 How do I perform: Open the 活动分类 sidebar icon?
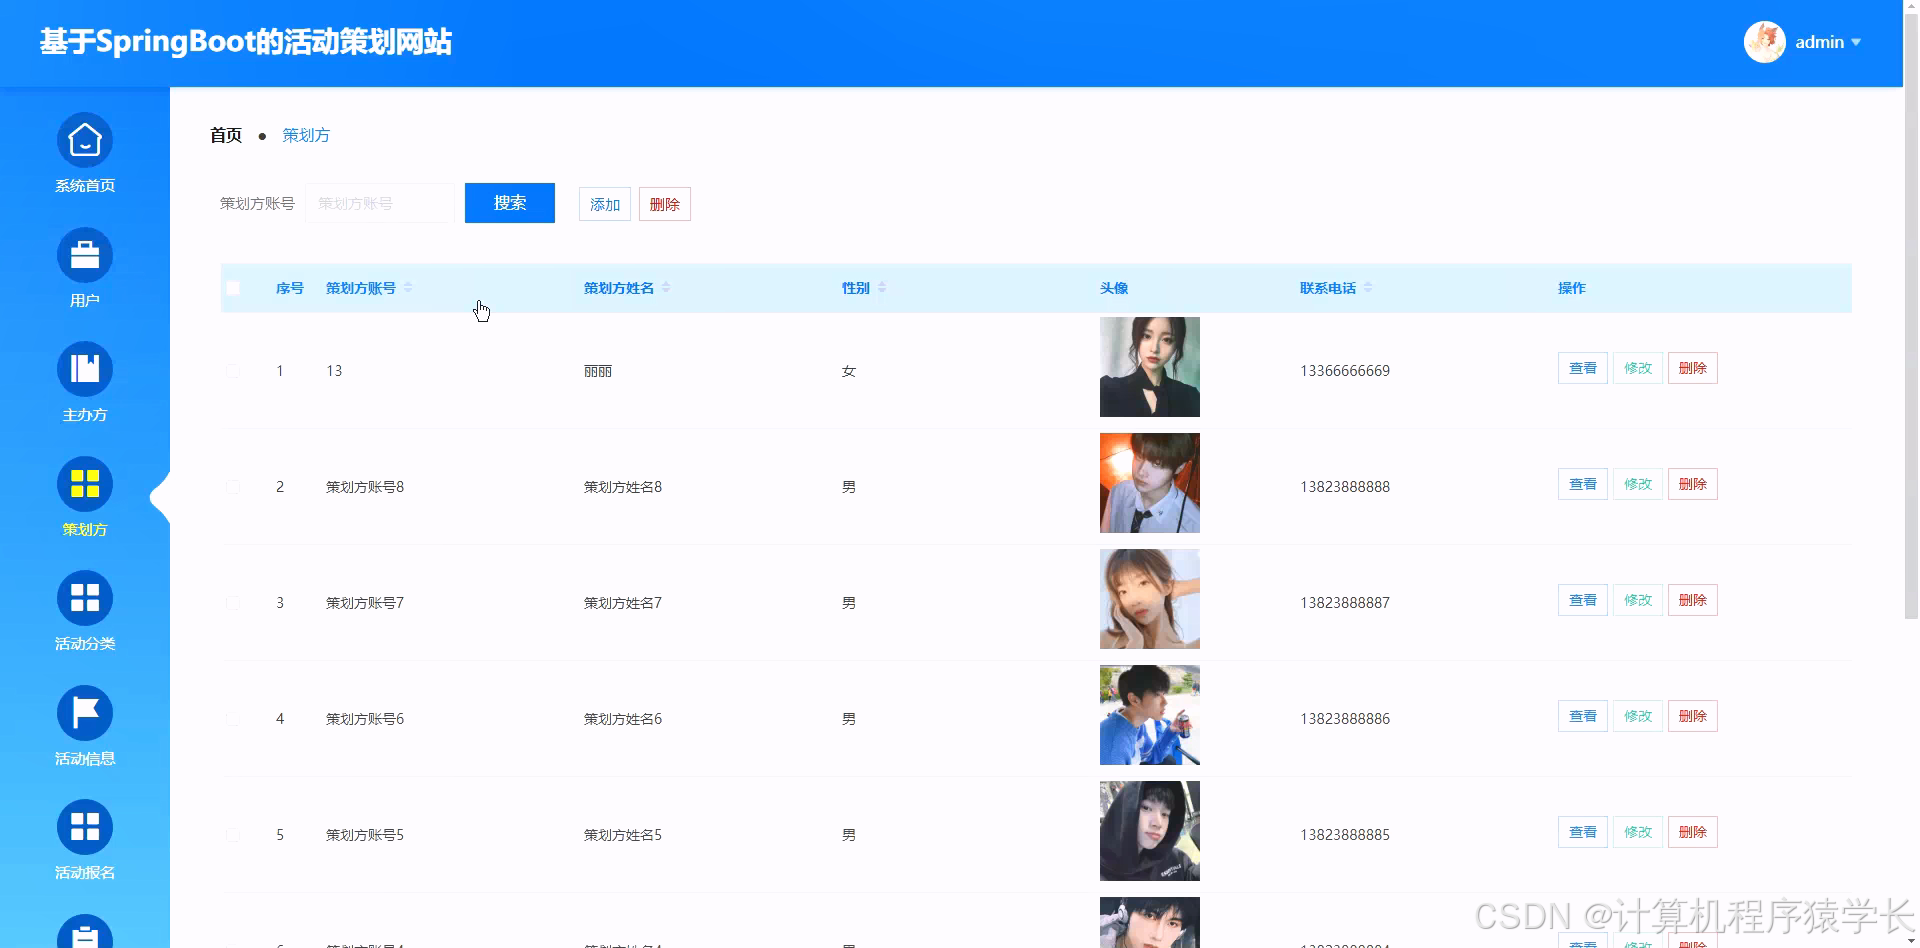pyautogui.click(x=85, y=598)
